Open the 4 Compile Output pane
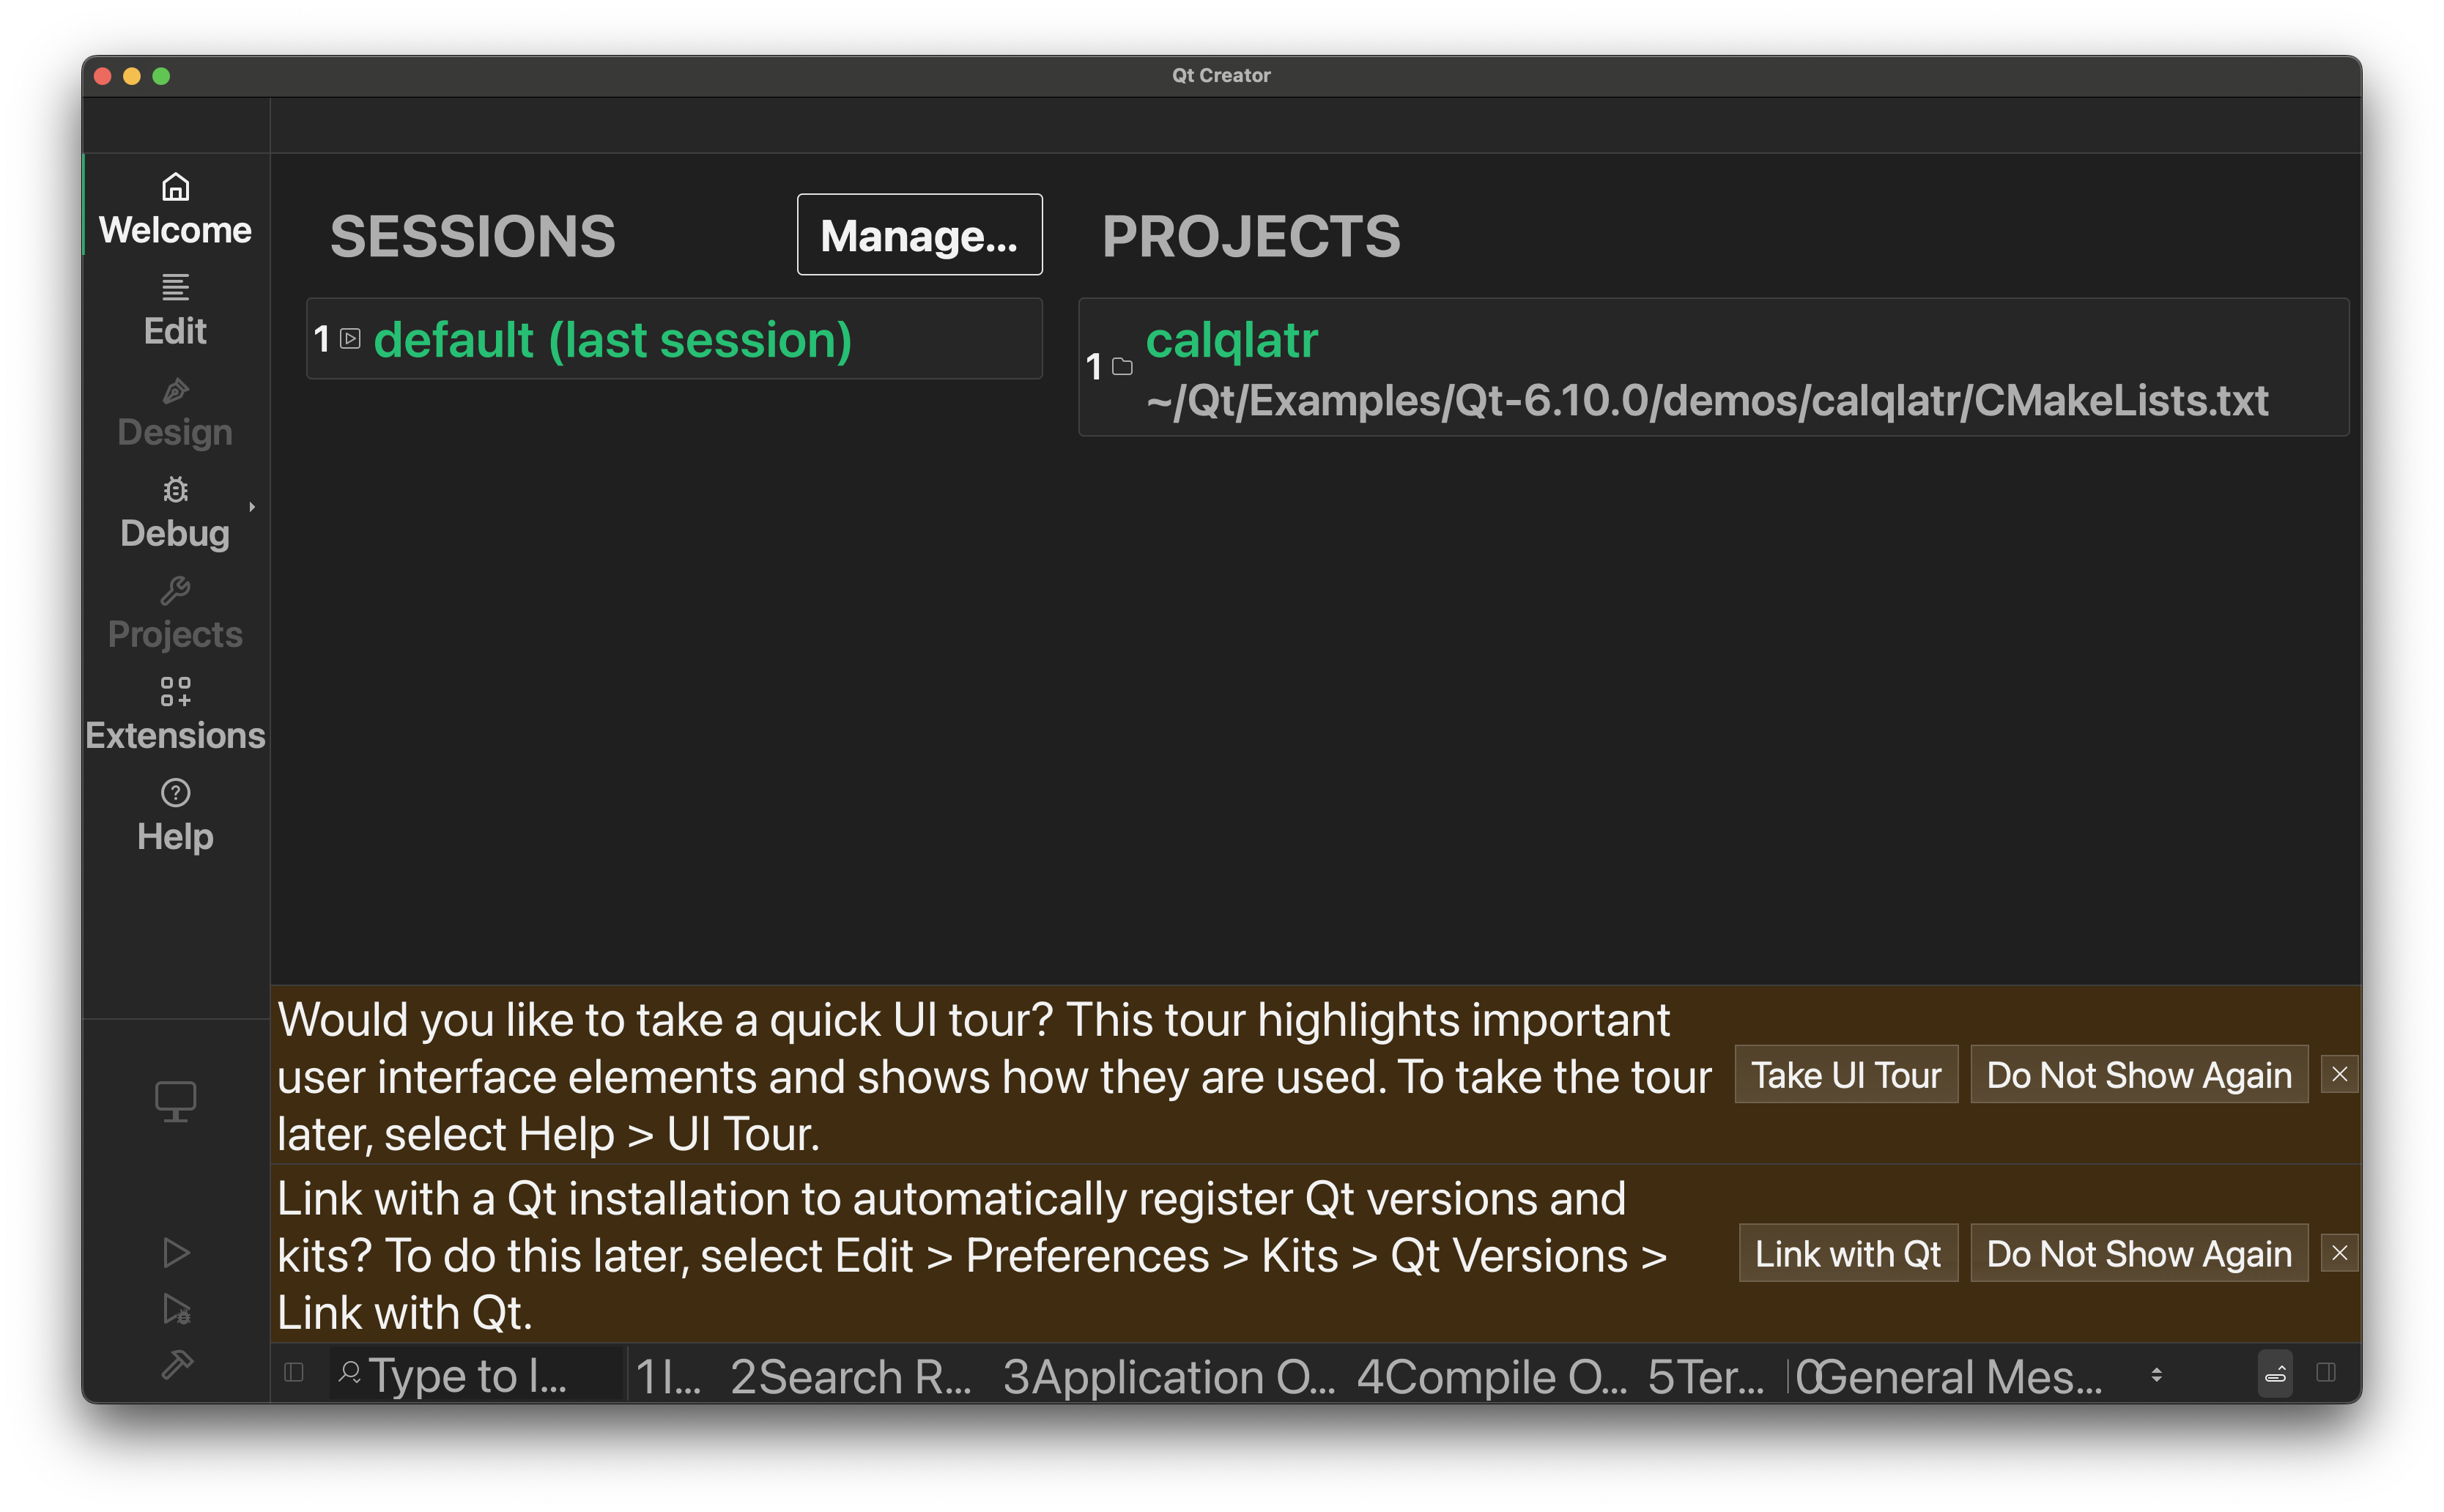Screen dimensions: 2444x1512 tap(1491, 1376)
